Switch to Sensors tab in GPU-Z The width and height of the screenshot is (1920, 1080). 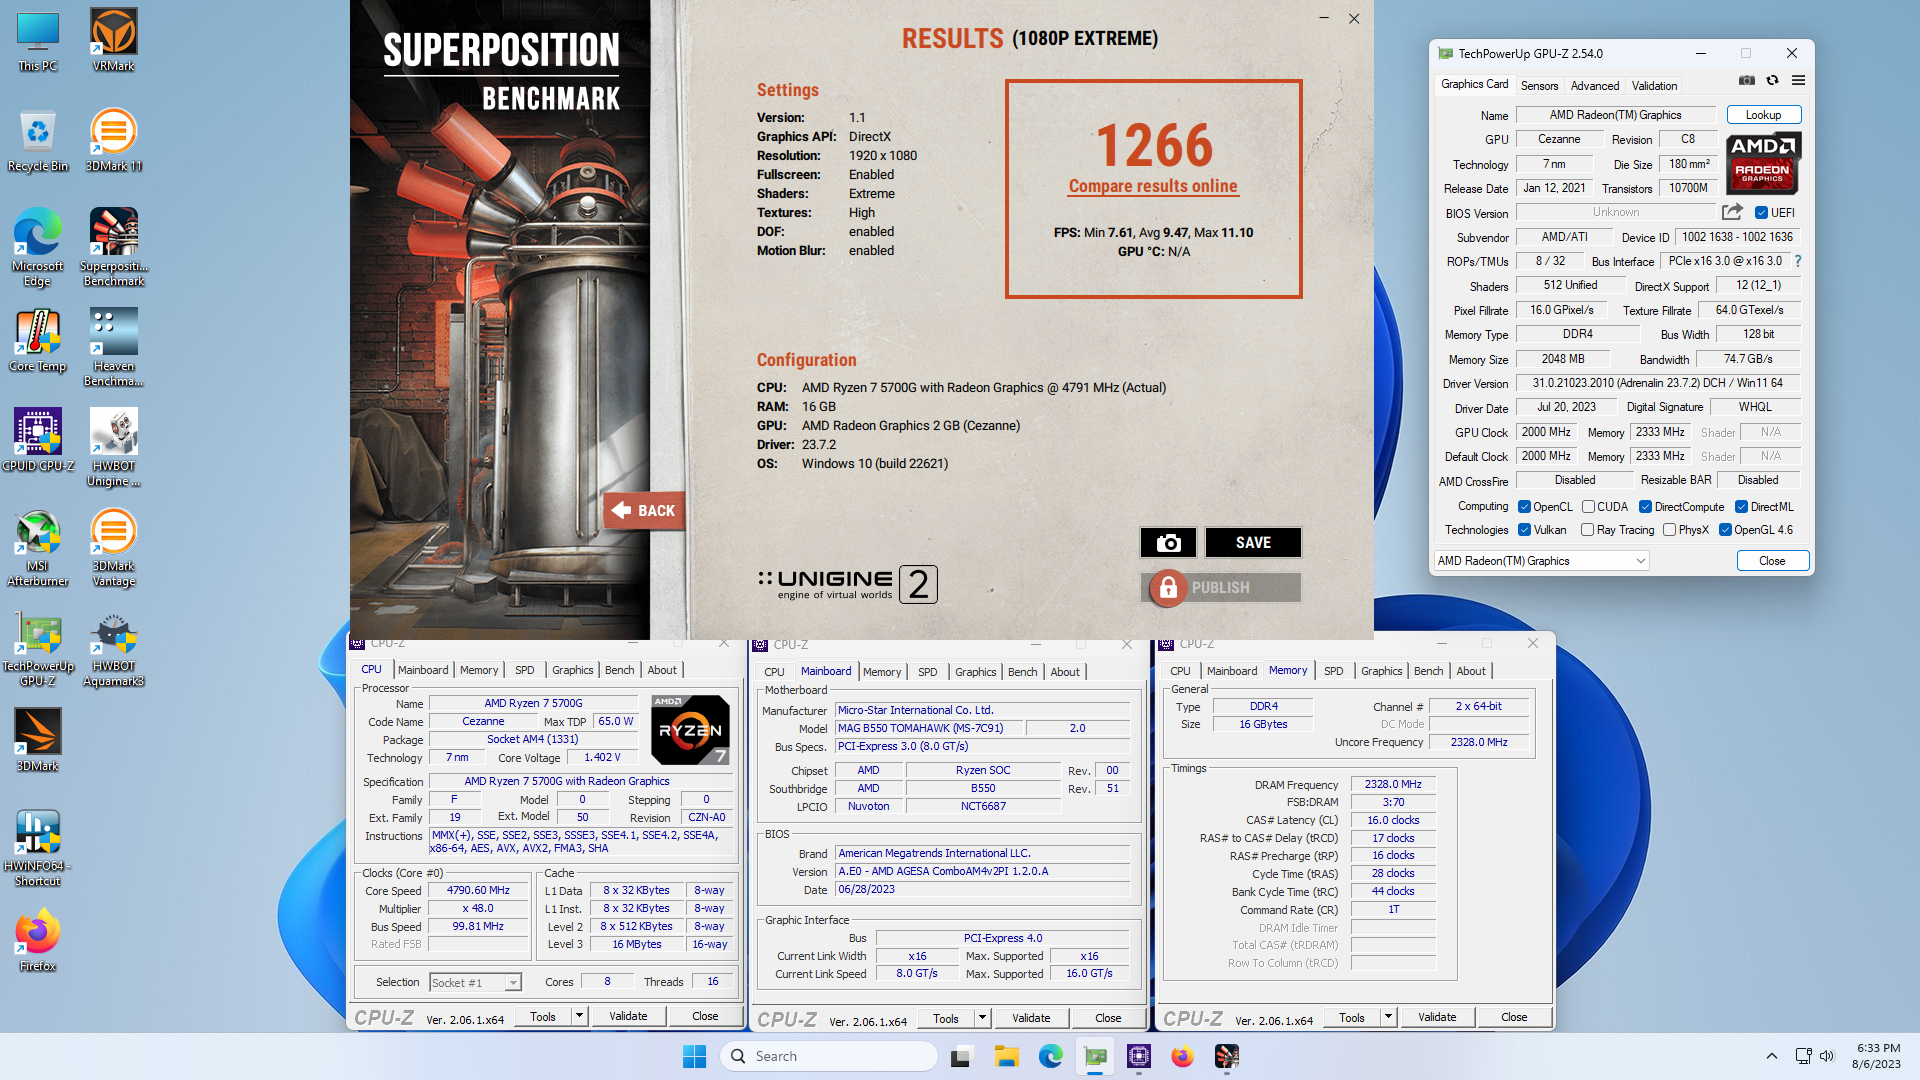[1539, 86]
